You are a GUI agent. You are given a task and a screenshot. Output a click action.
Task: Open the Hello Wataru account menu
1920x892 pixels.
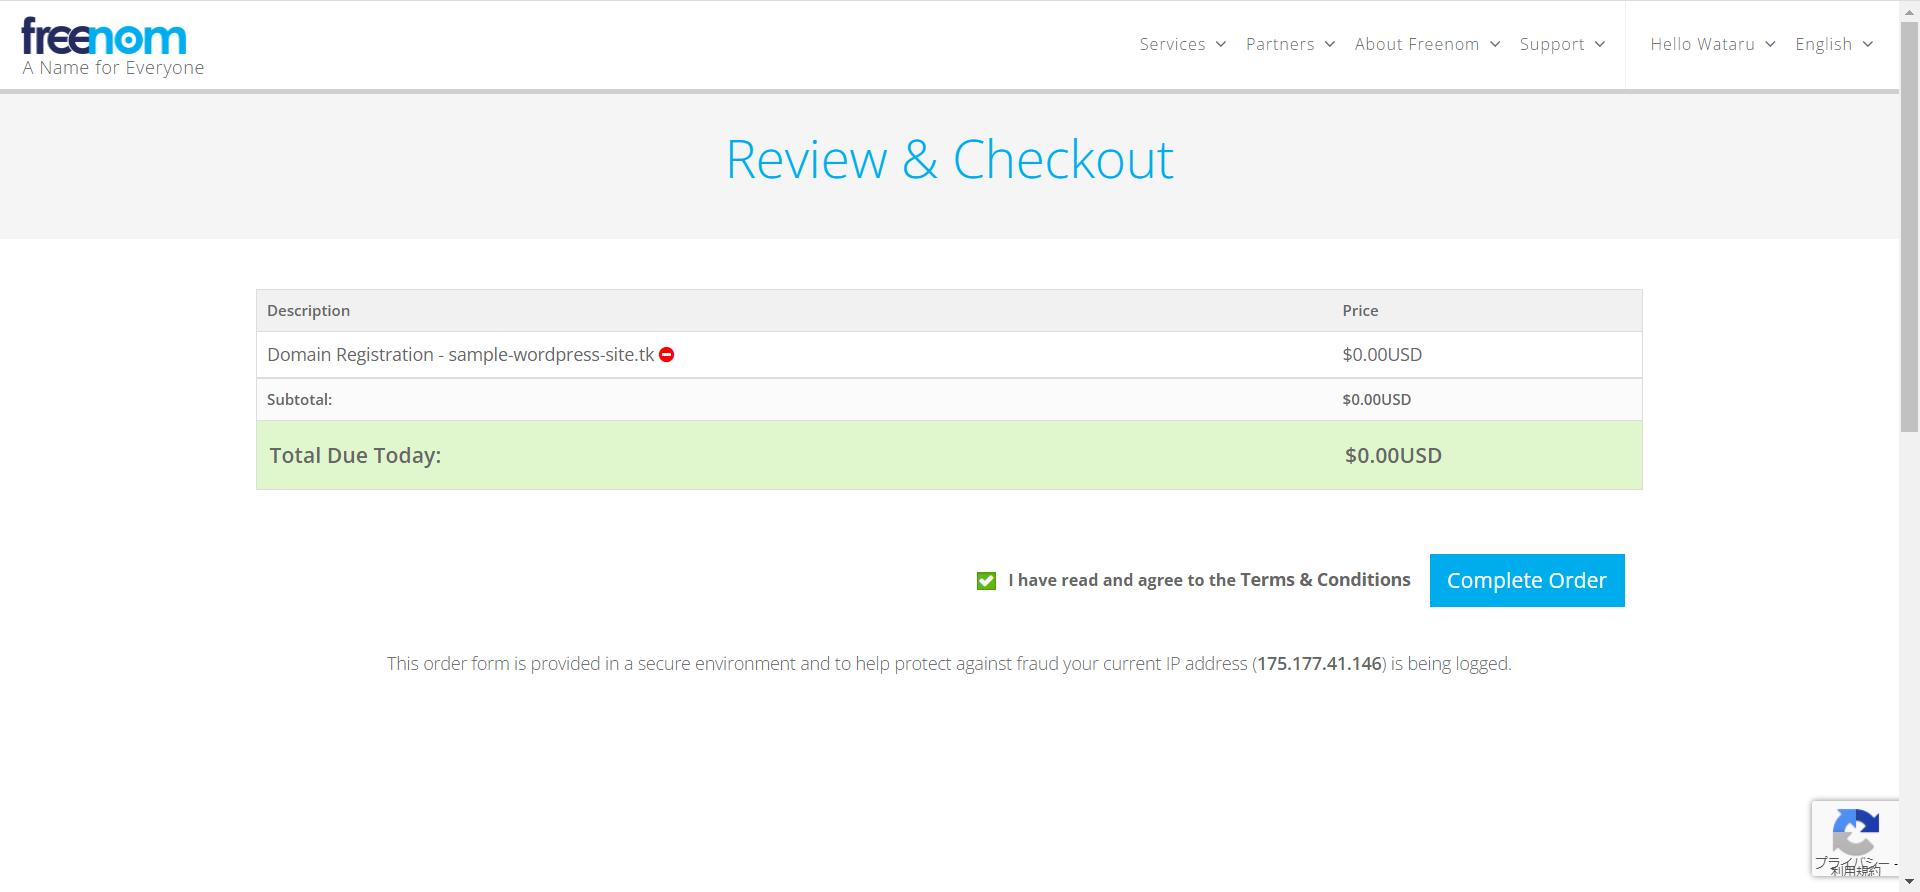point(1712,44)
